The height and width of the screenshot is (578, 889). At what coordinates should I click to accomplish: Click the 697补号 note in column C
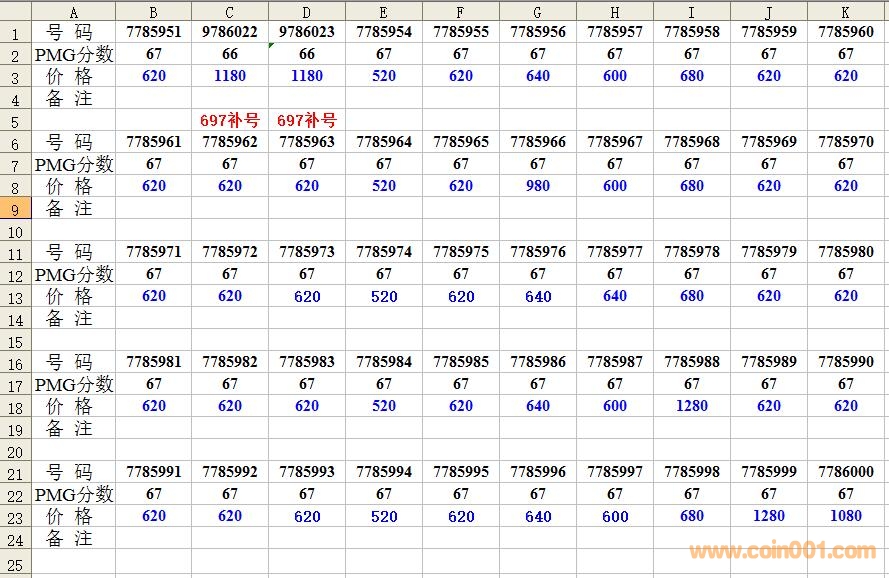click(x=230, y=120)
